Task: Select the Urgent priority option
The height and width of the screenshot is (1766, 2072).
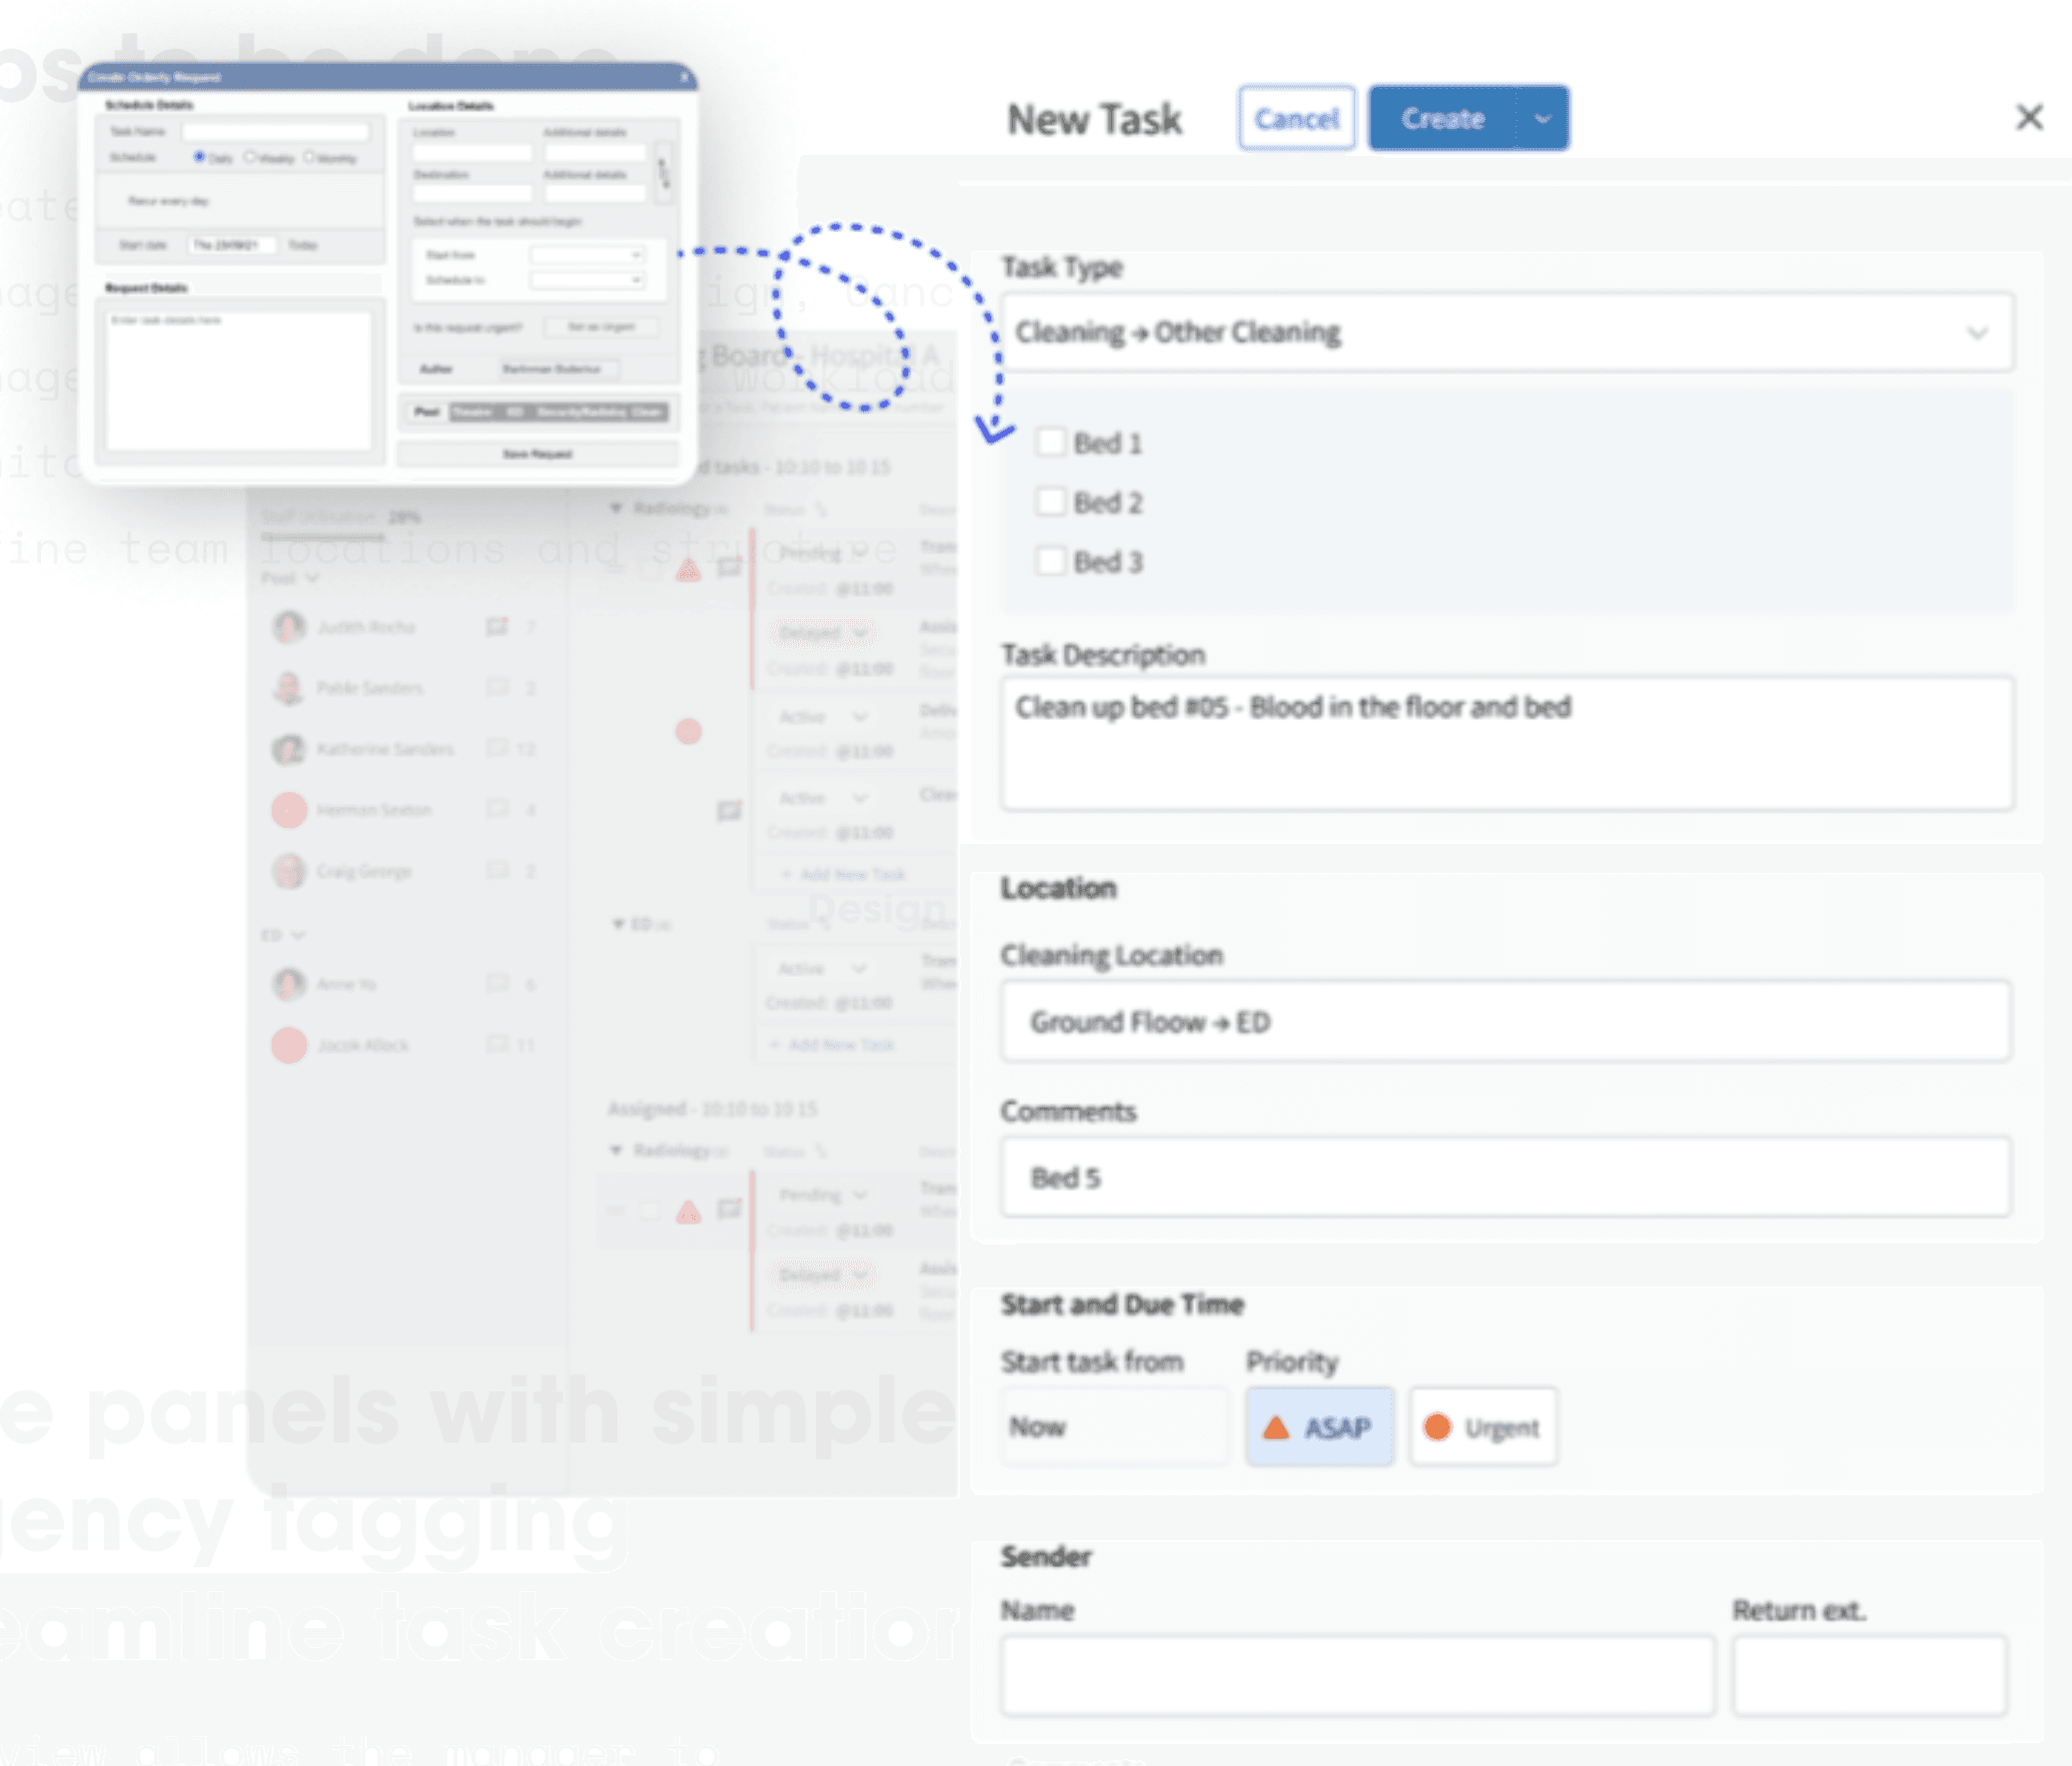Action: [1483, 1427]
